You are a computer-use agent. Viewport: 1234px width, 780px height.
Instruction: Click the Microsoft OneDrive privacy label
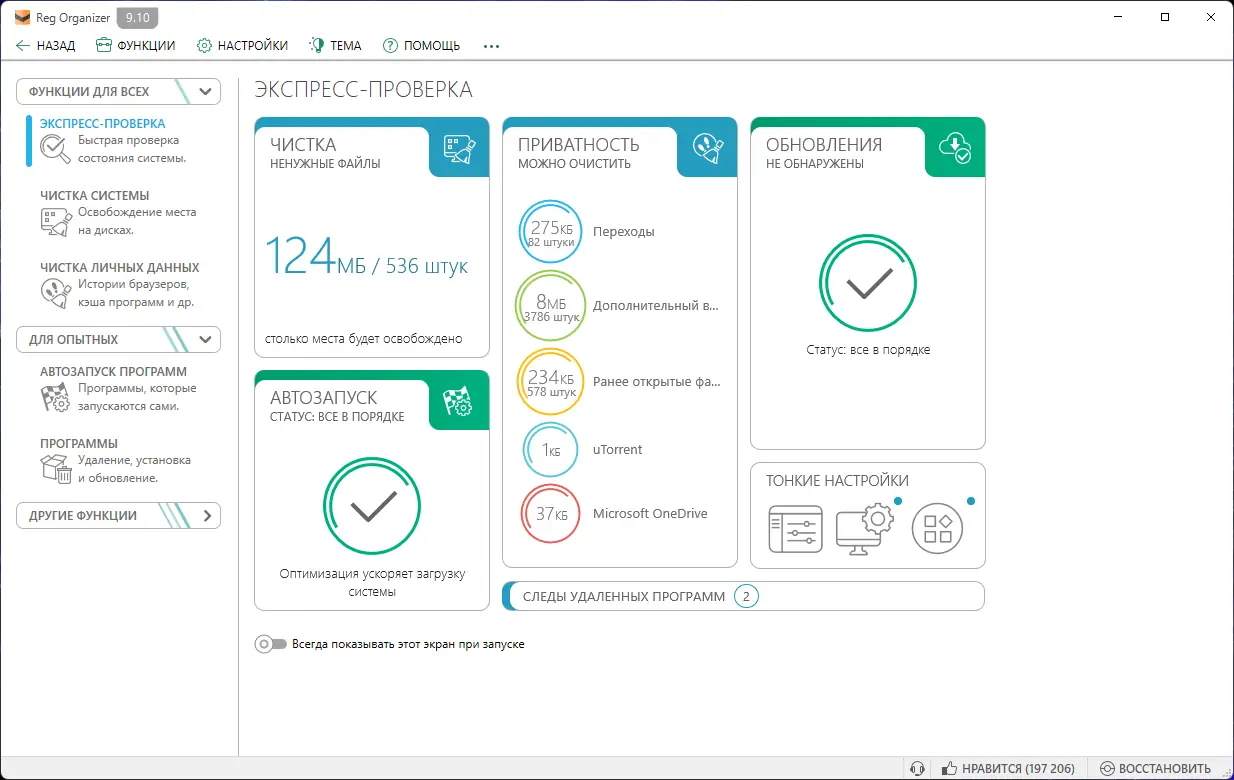(x=650, y=514)
